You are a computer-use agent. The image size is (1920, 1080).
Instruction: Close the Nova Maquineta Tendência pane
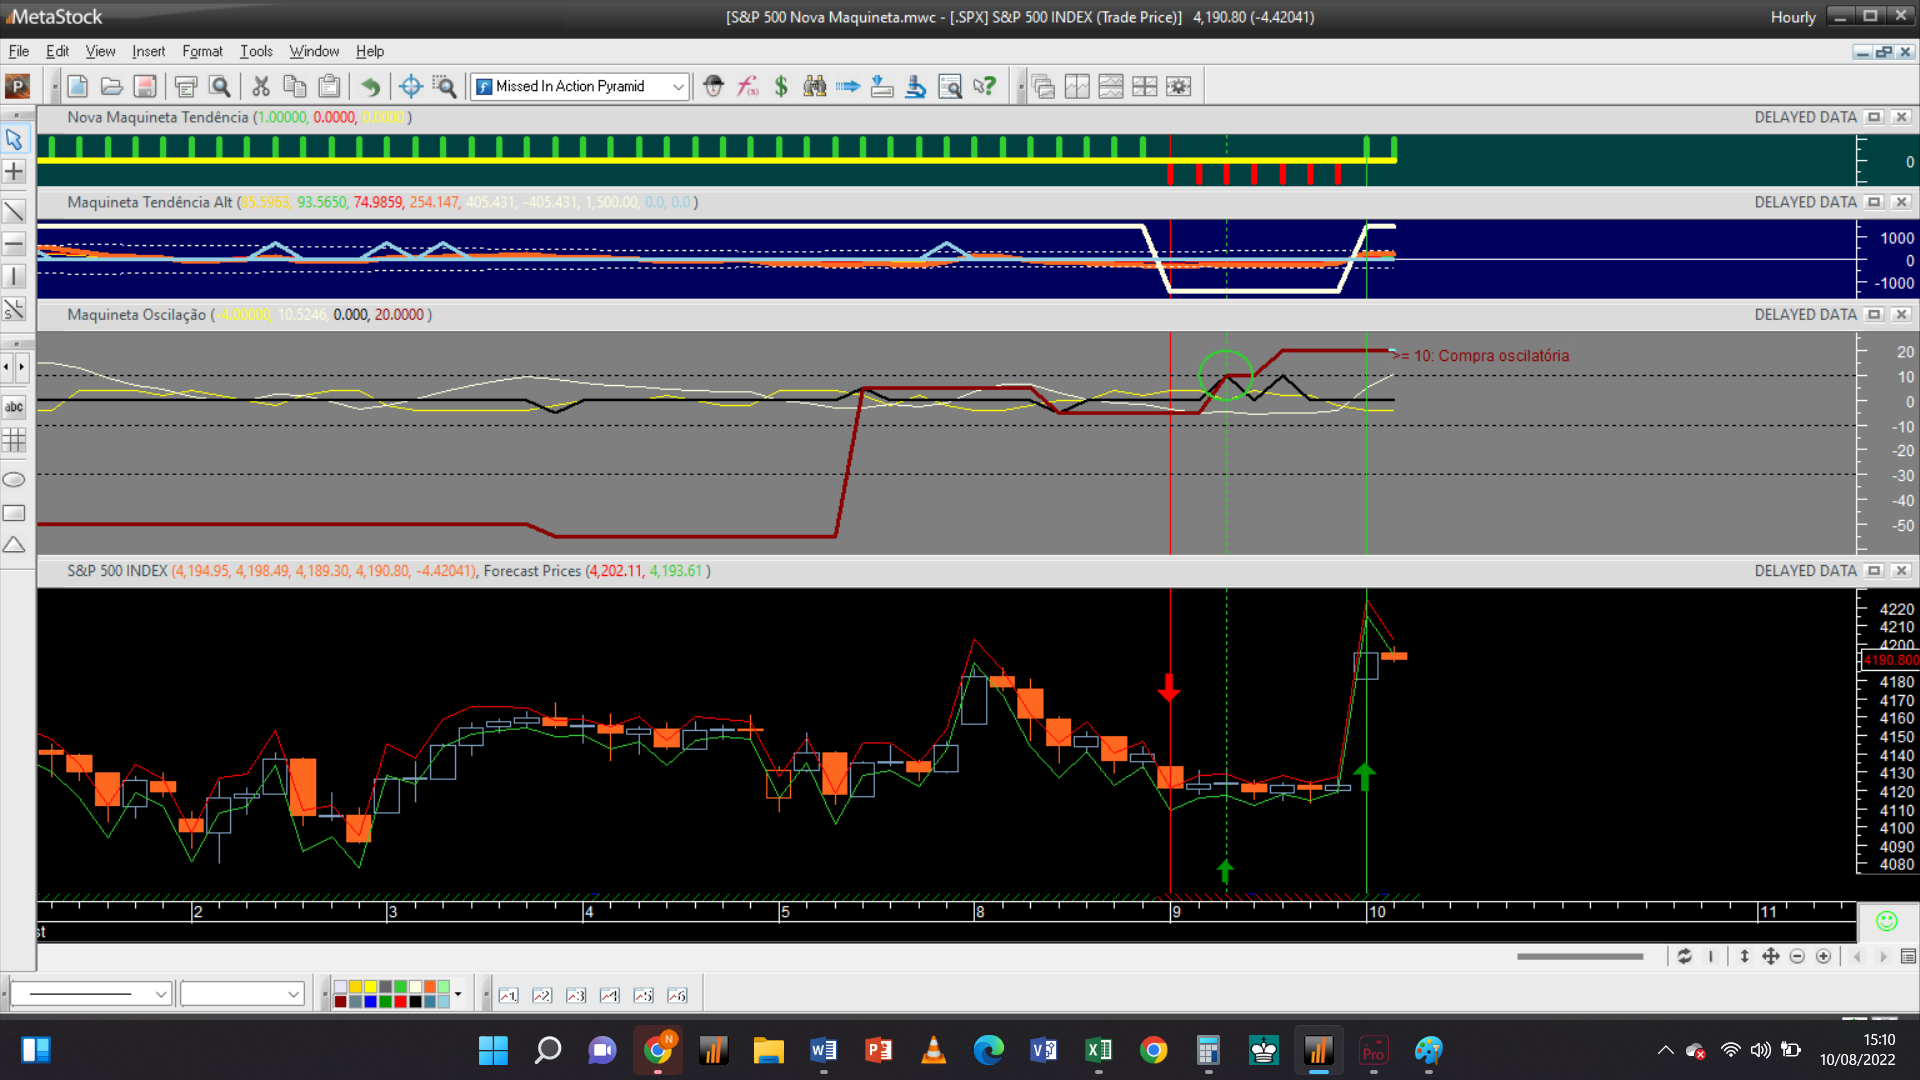coord(1902,117)
